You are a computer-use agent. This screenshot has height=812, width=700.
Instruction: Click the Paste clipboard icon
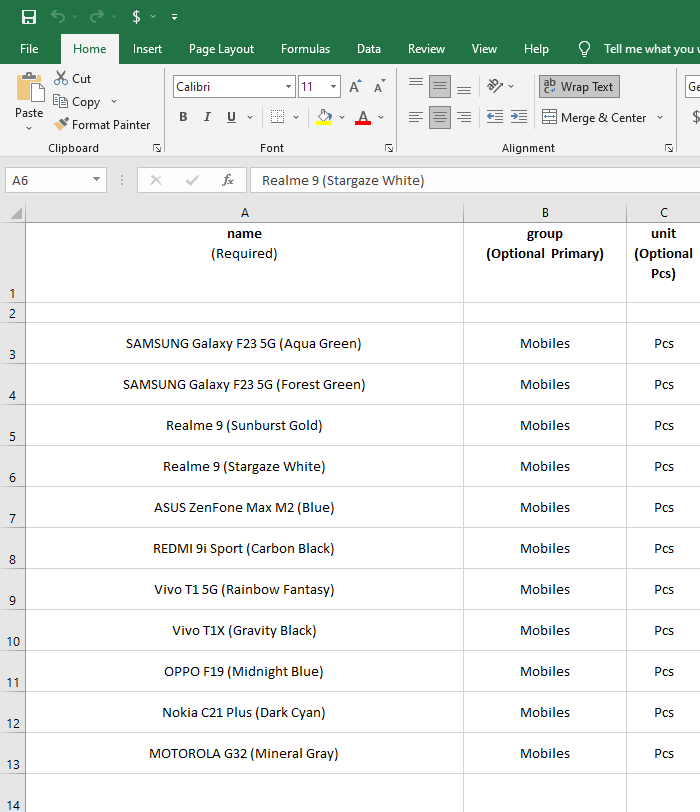coord(30,87)
